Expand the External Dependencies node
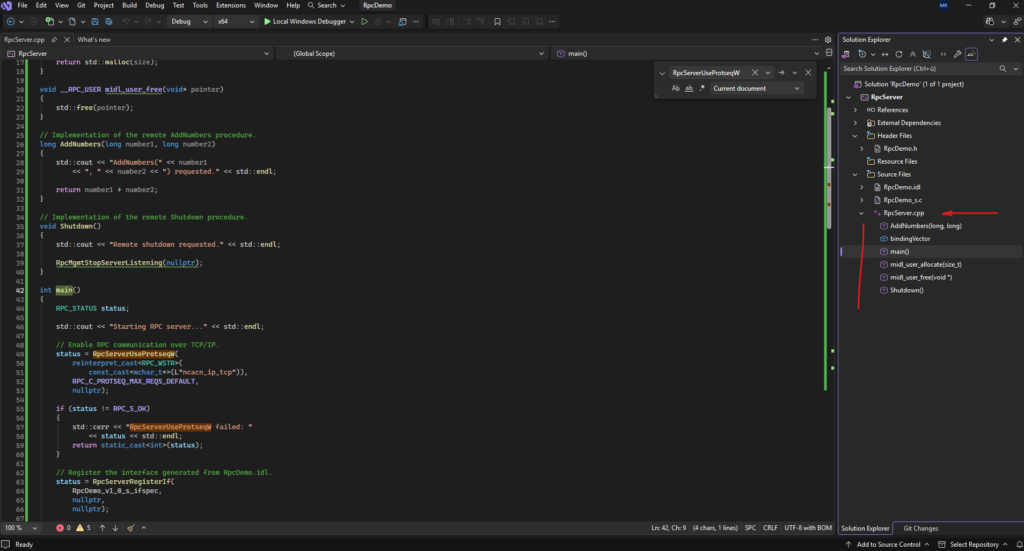1024x551 pixels. click(855, 123)
